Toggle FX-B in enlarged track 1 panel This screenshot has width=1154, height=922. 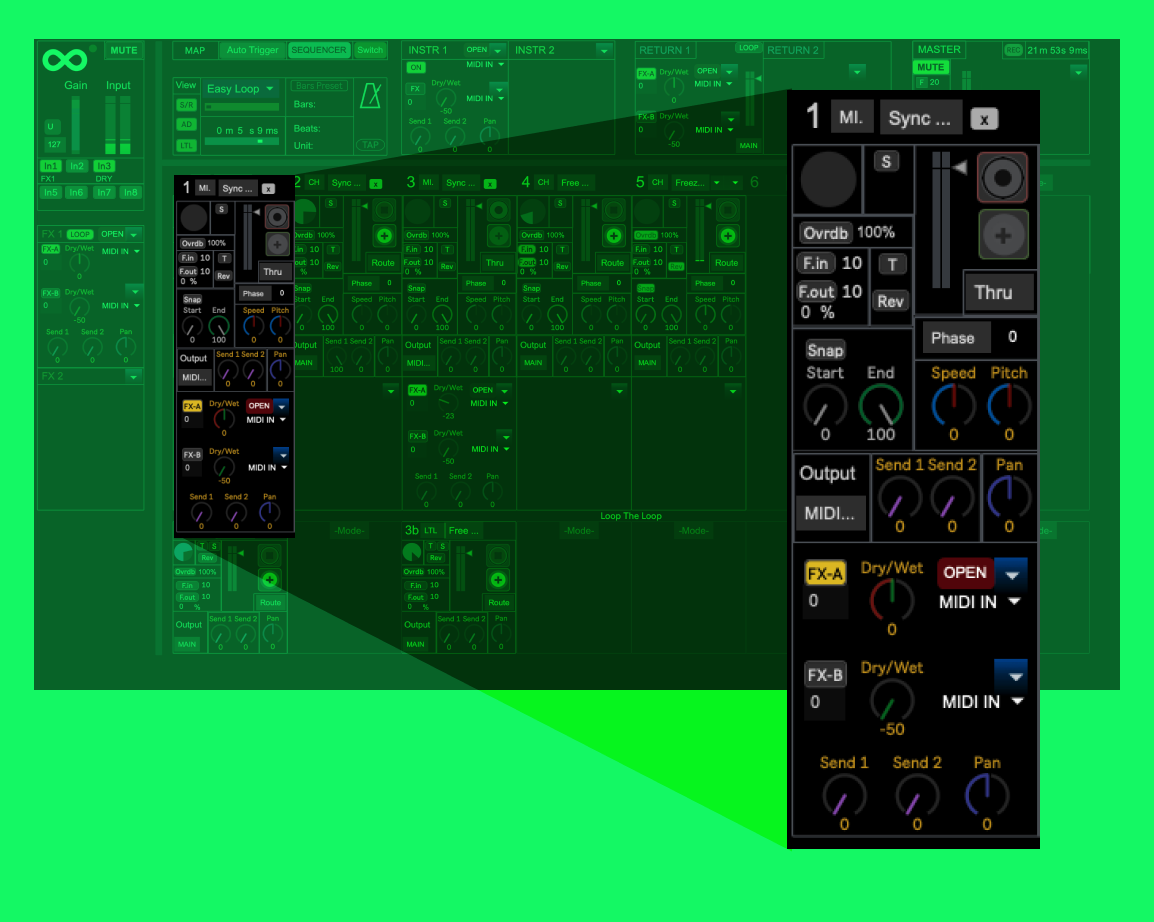pyautogui.click(x=825, y=675)
